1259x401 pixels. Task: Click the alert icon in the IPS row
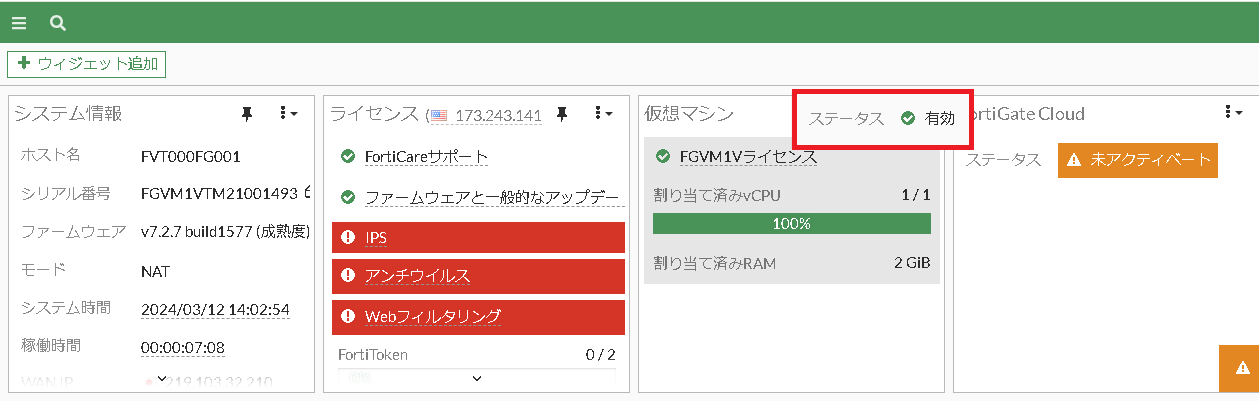(x=348, y=237)
